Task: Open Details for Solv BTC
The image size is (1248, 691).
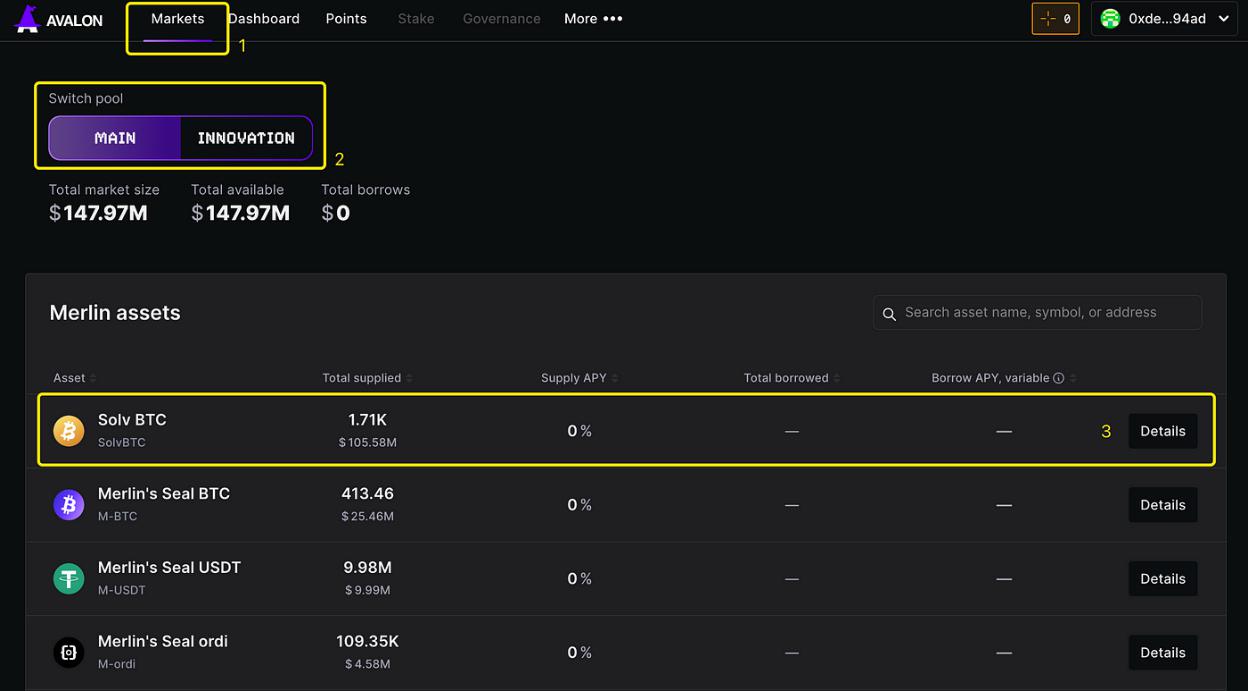Action: tap(1163, 431)
